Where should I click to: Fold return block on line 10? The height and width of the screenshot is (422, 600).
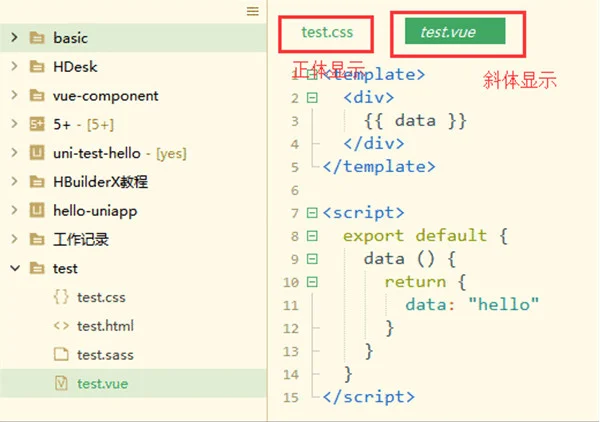click(x=312, y=282)
